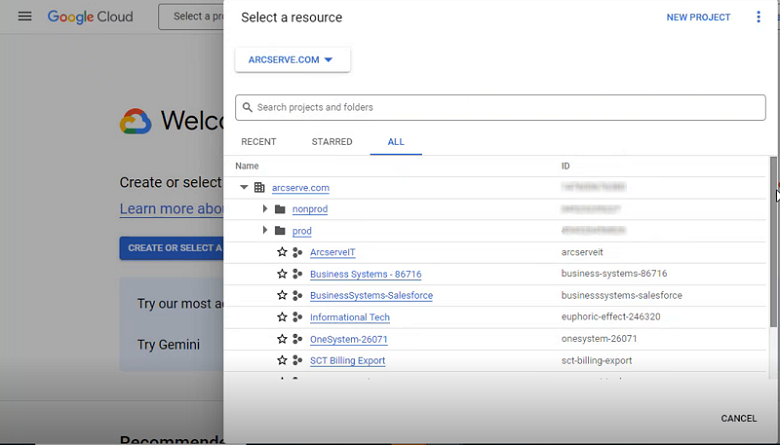Select the Informational Tech project
The height and width of the screenshot is (445, 780).
pos(350,317)
